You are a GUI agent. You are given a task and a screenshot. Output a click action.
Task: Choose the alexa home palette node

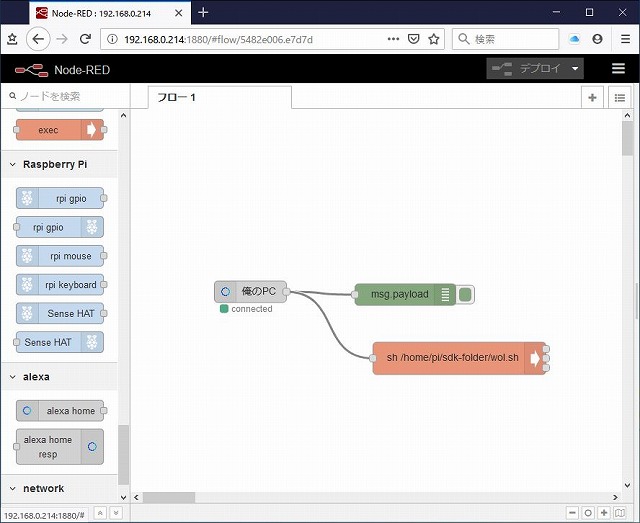point(60,411)
